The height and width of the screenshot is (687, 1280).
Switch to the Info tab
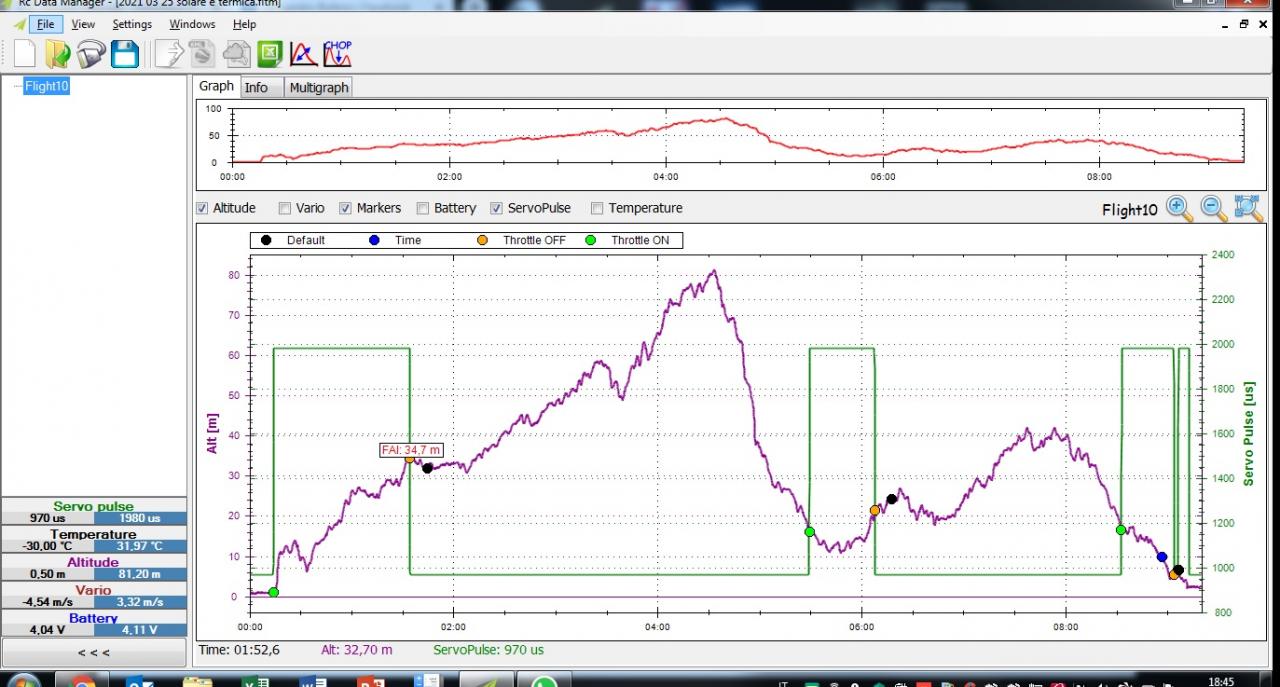click(x=256, y=88)
